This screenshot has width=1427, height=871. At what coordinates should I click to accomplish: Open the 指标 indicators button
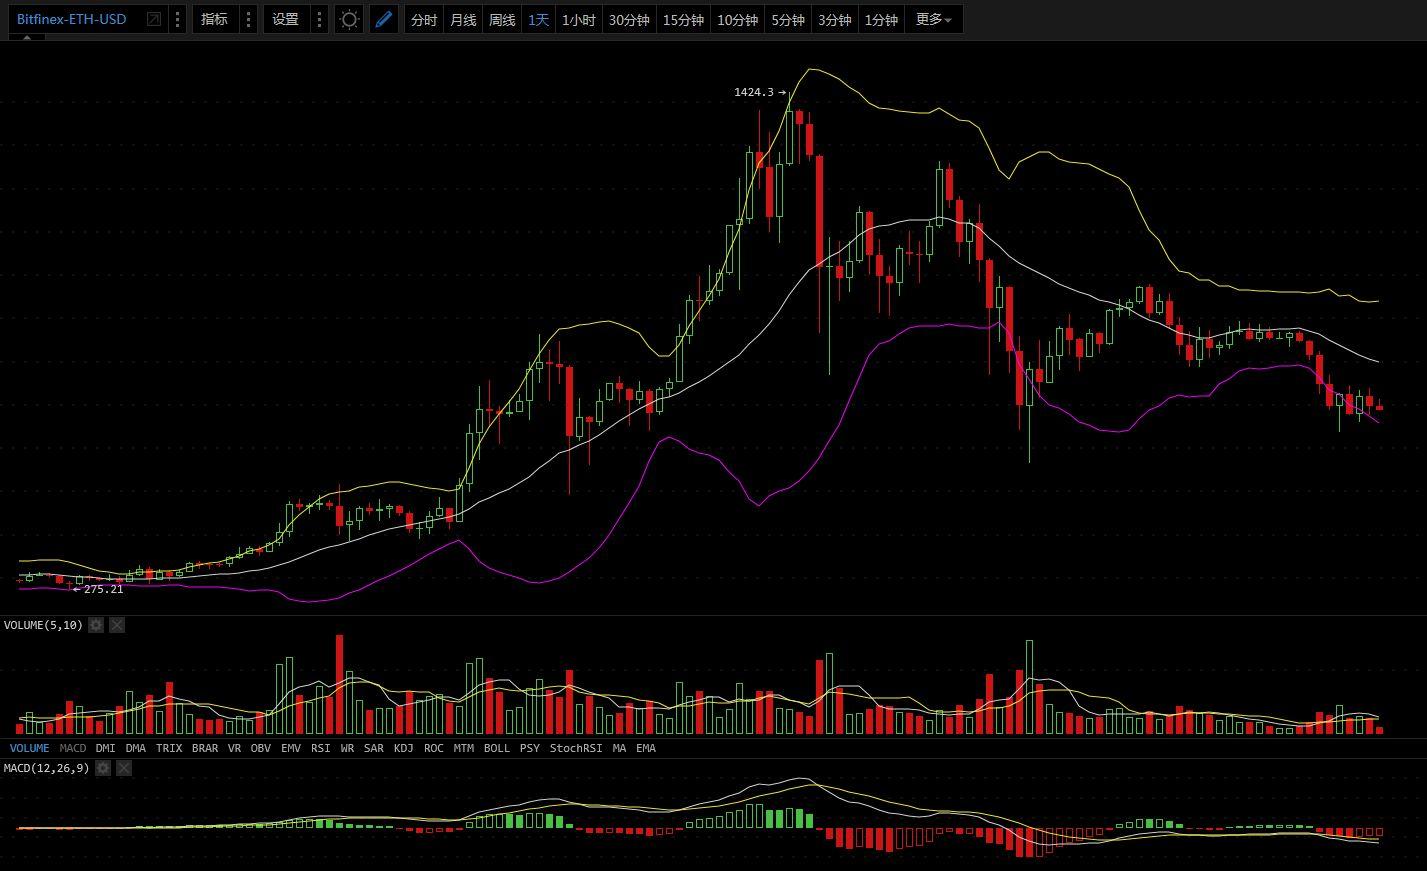[x=215, y=19]
